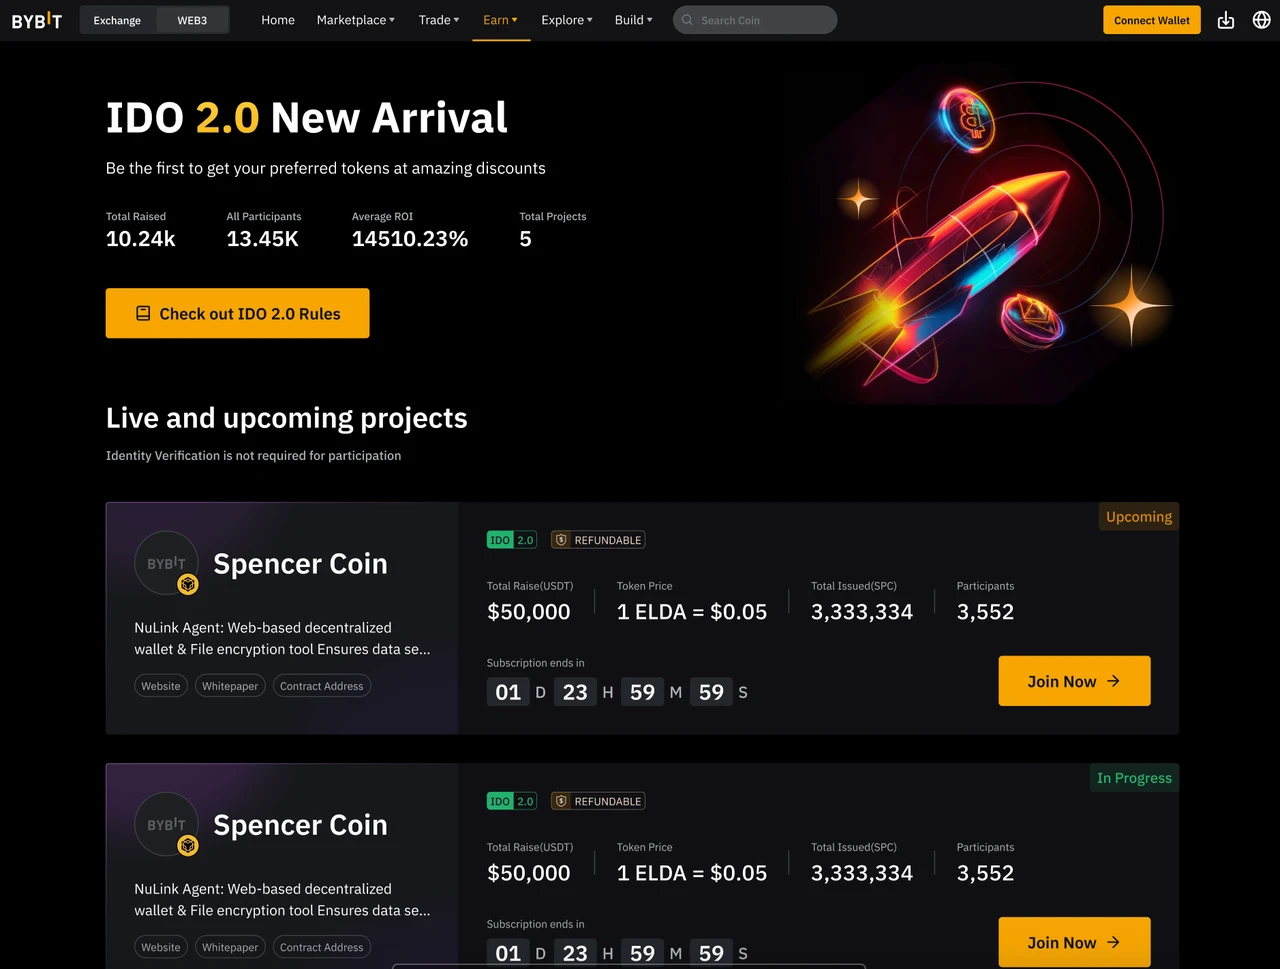Open the app download icon in the navbar
The image size is (1280, 969).
pos(1225,19)
